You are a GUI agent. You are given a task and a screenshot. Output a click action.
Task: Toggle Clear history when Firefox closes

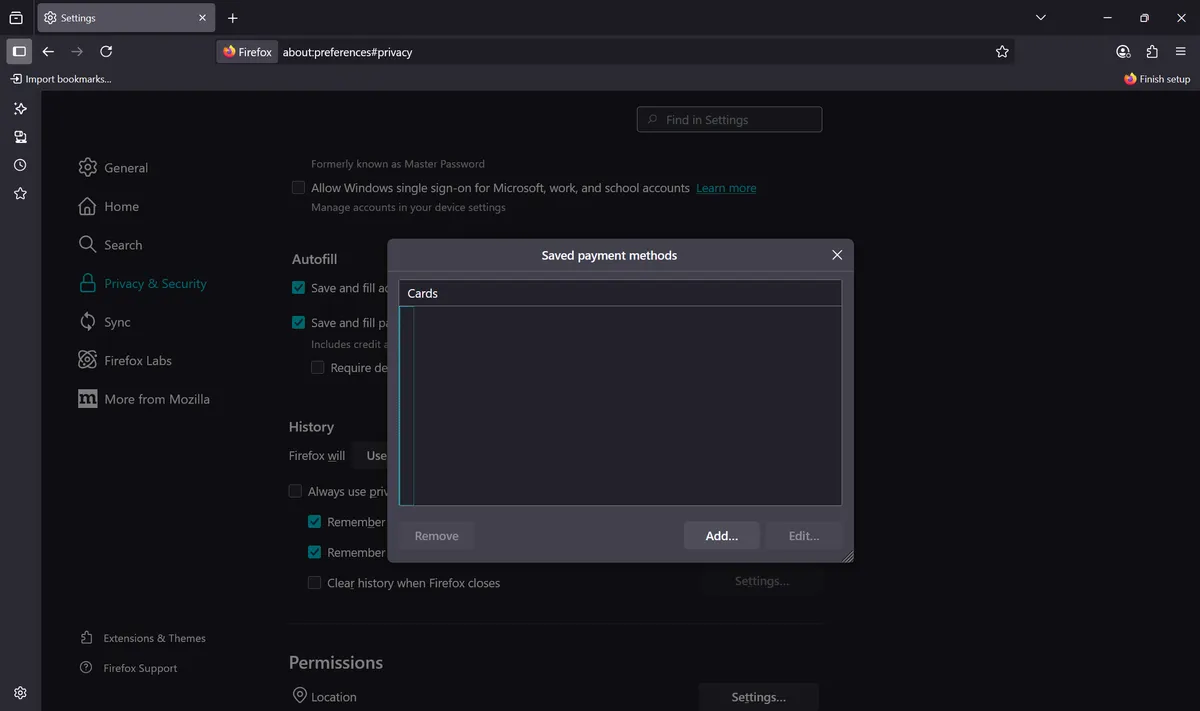point(314,583)
